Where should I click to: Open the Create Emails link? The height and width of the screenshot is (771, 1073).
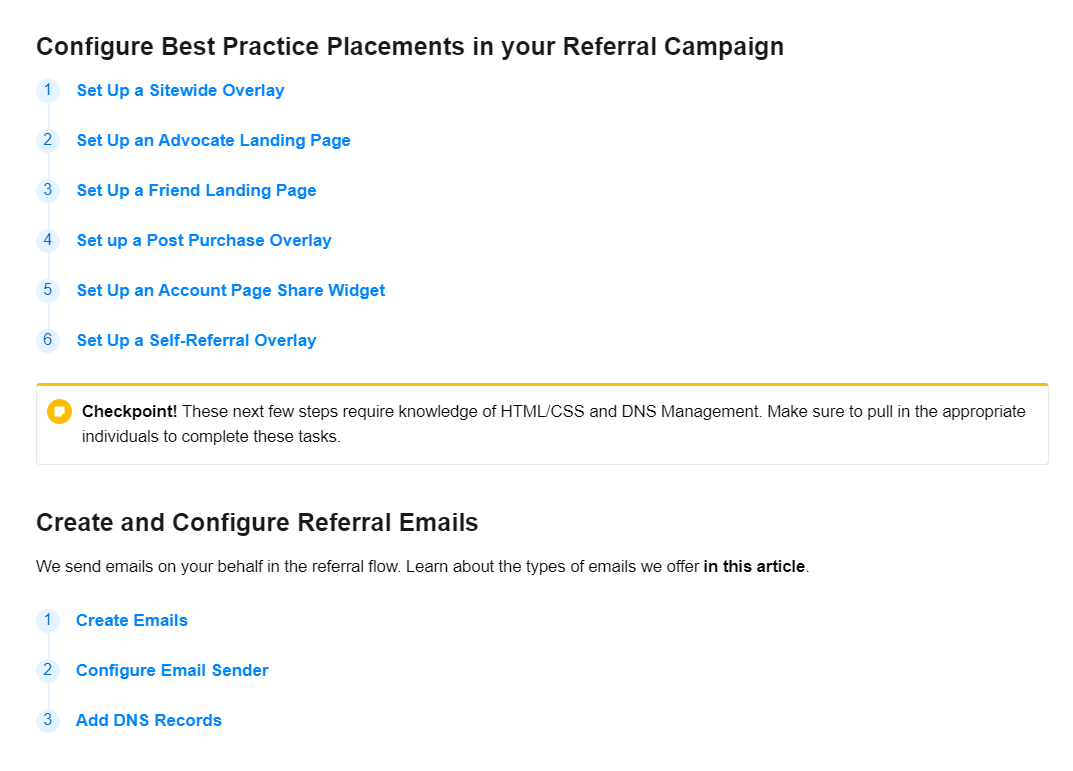click(132, 621)
